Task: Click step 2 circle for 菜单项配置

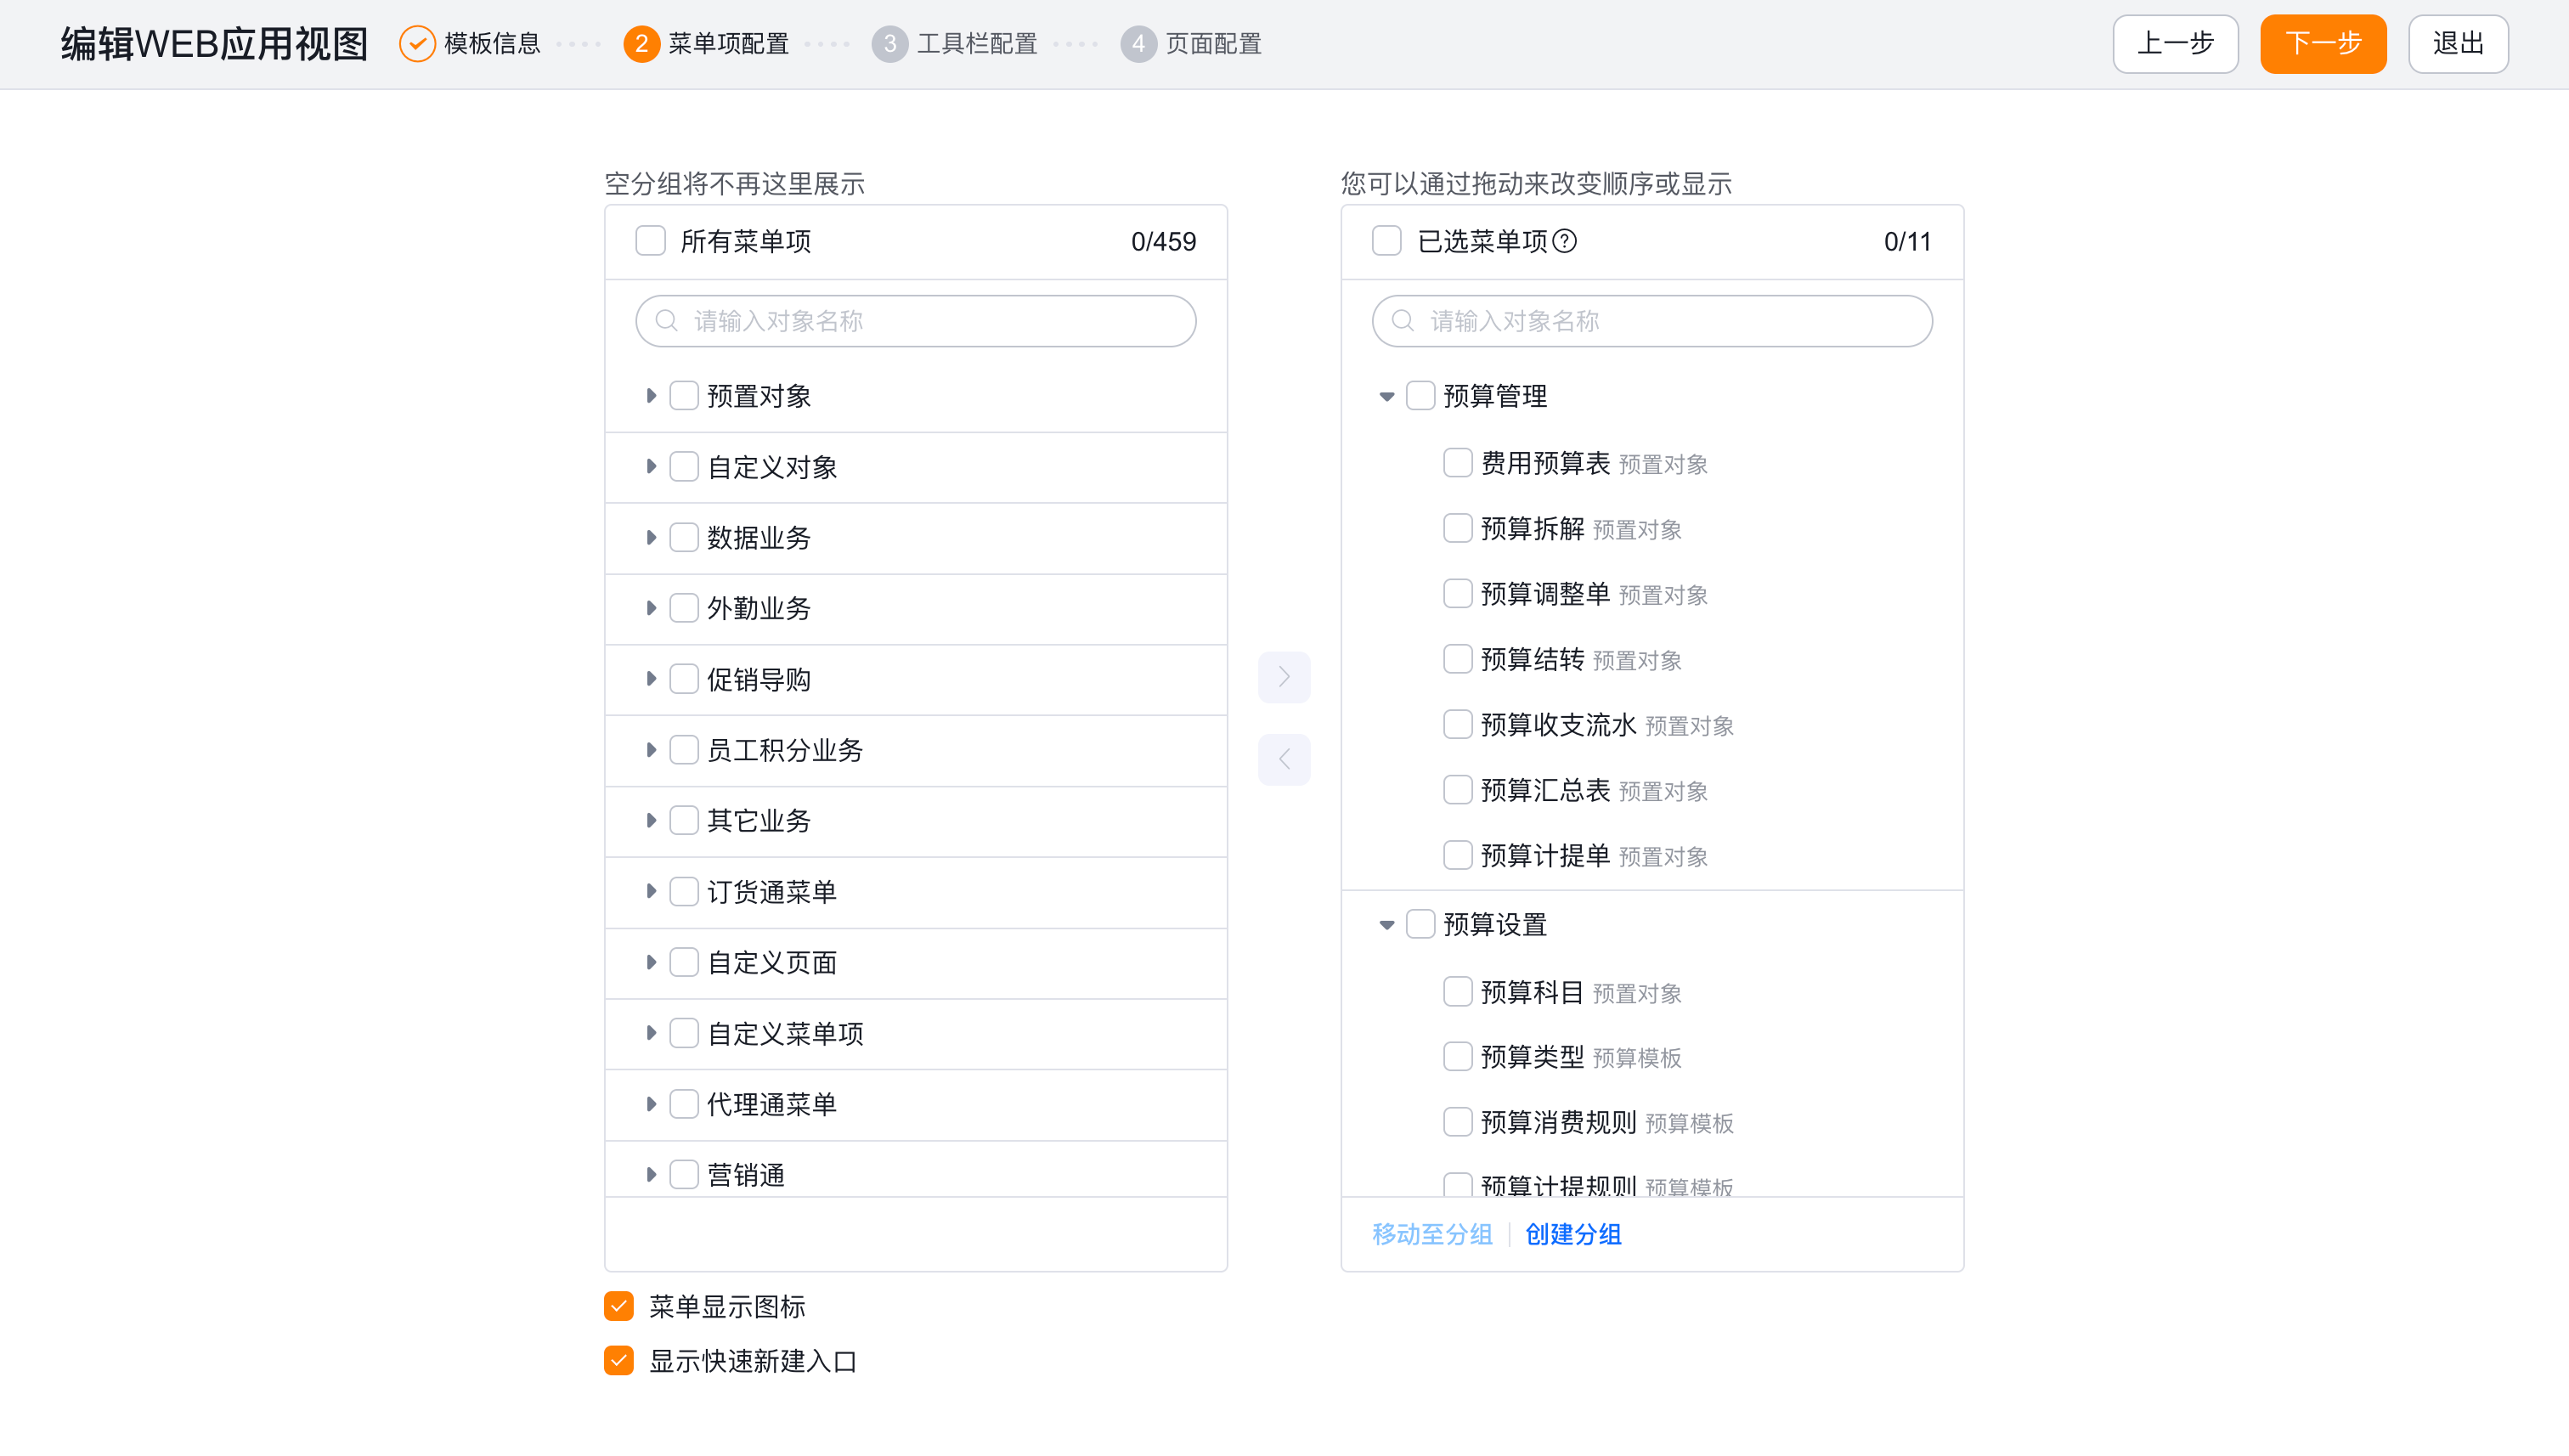Action: click(x=641, y=44)
